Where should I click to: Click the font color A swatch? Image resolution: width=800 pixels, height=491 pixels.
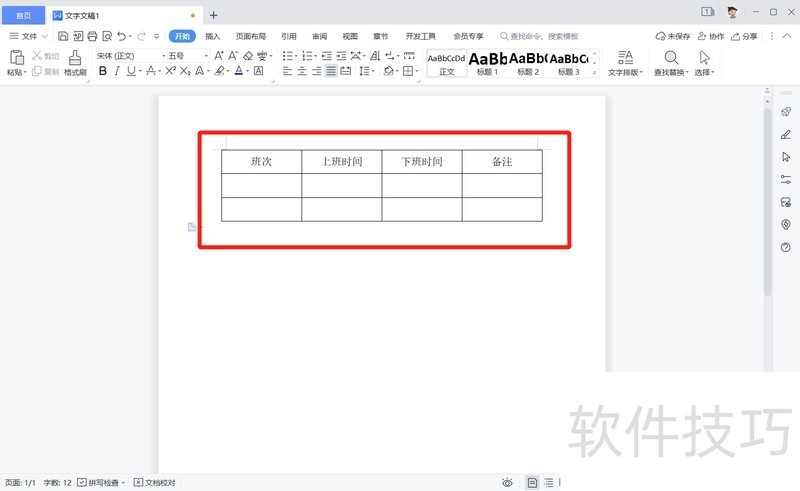tap(238, 71)
